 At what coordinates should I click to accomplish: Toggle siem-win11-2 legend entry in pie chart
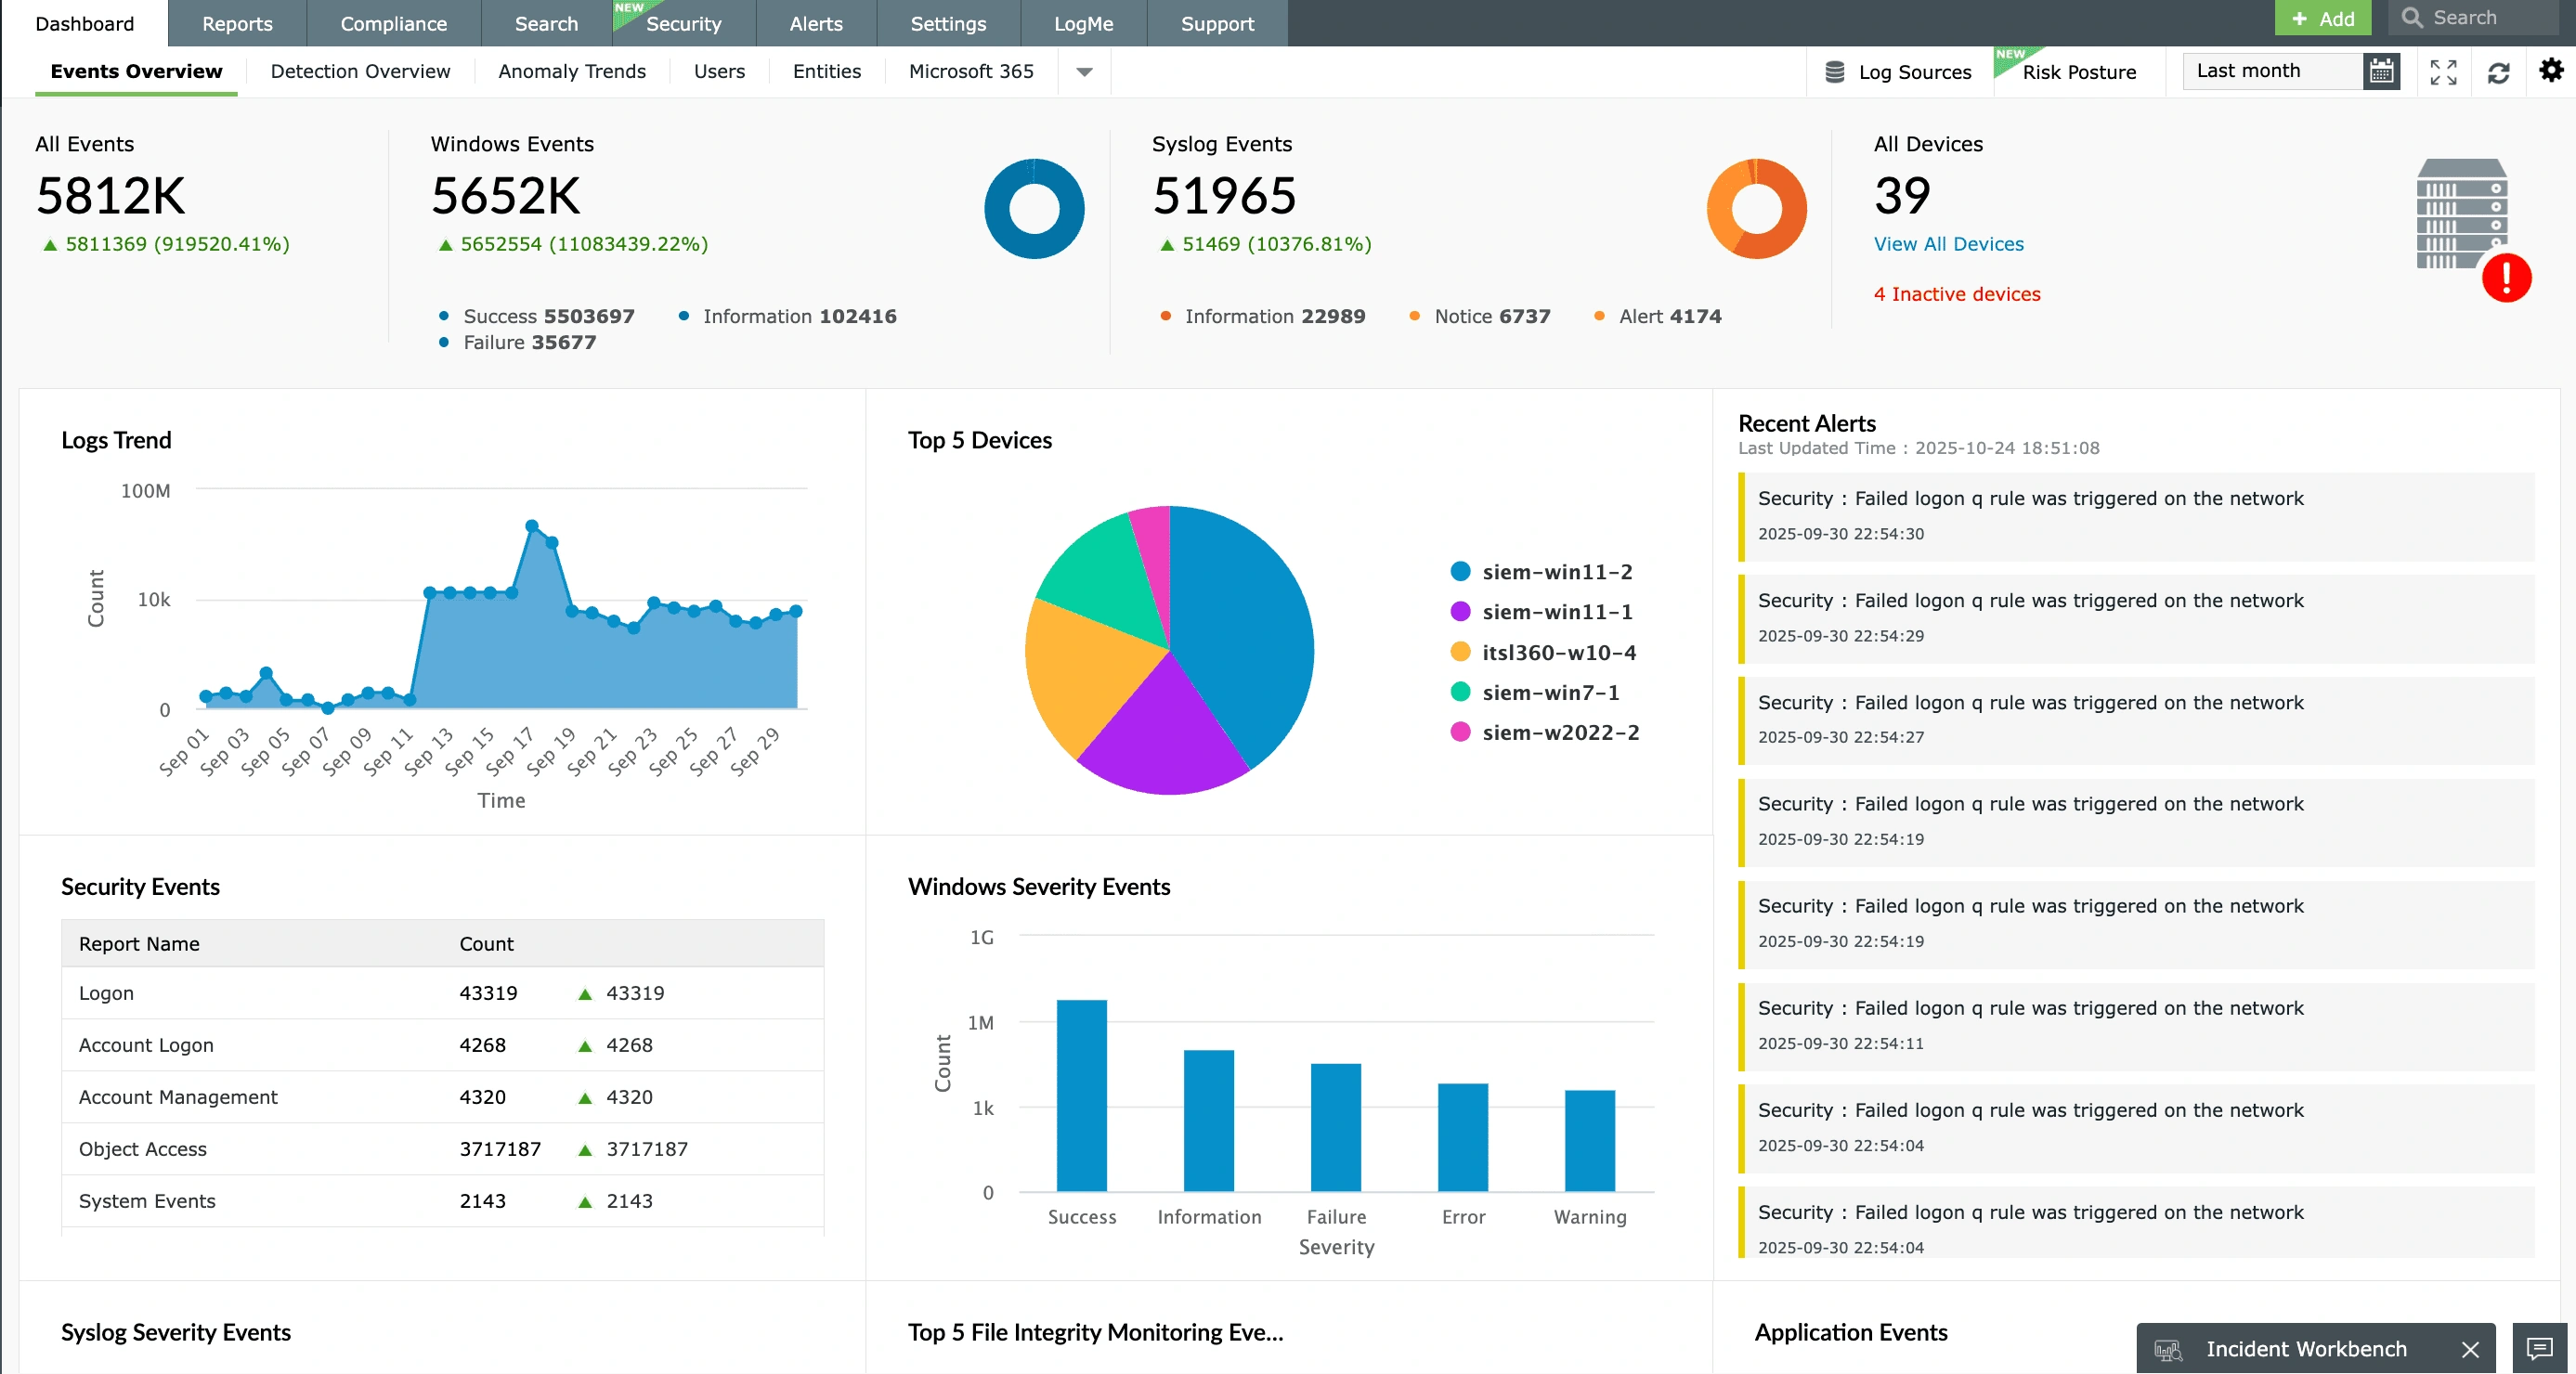(1556, 571)
